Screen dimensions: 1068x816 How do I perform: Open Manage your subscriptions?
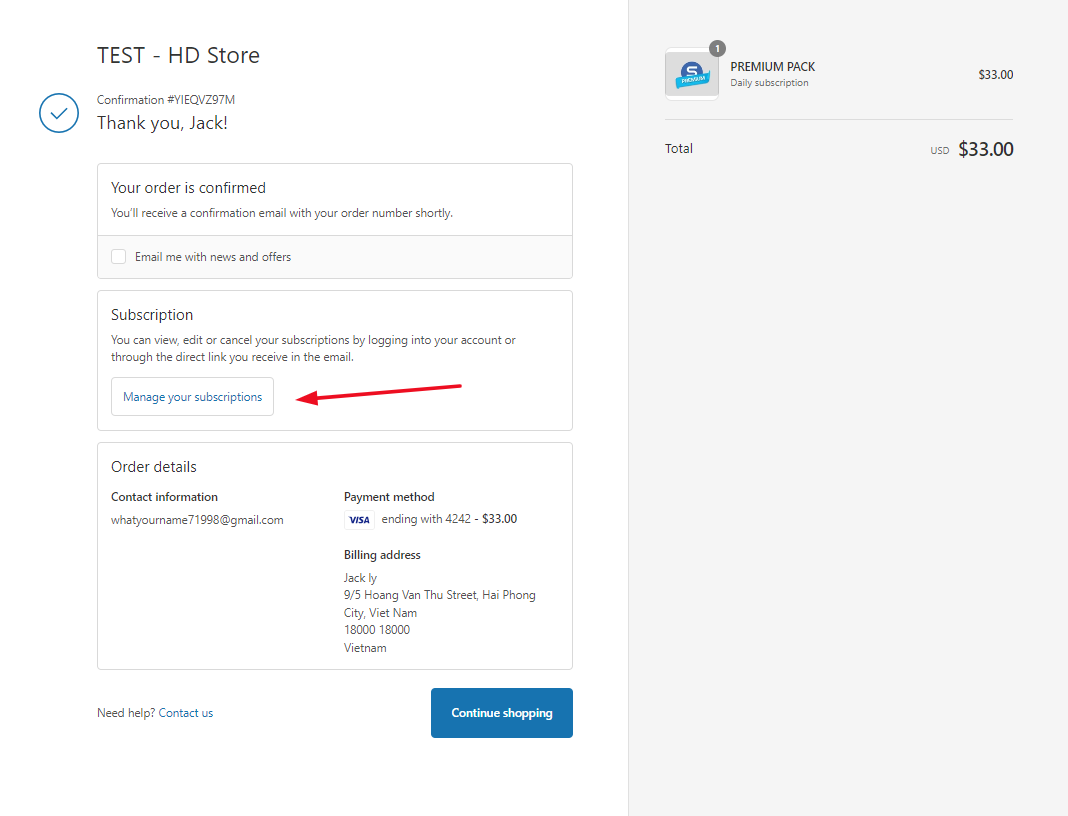192,397
